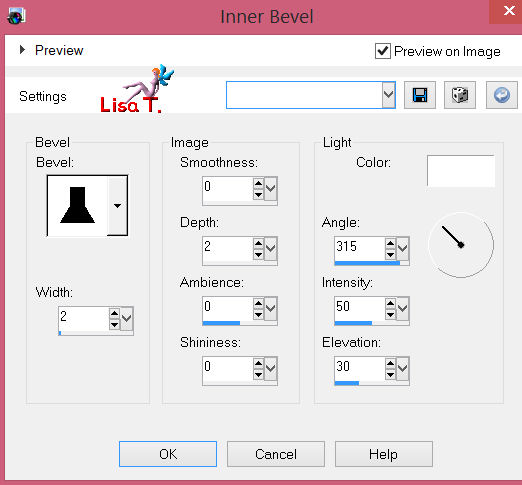Open the Bevel shape dropdown
Viewport: 522px width, 485px height.
click(117, 206)
